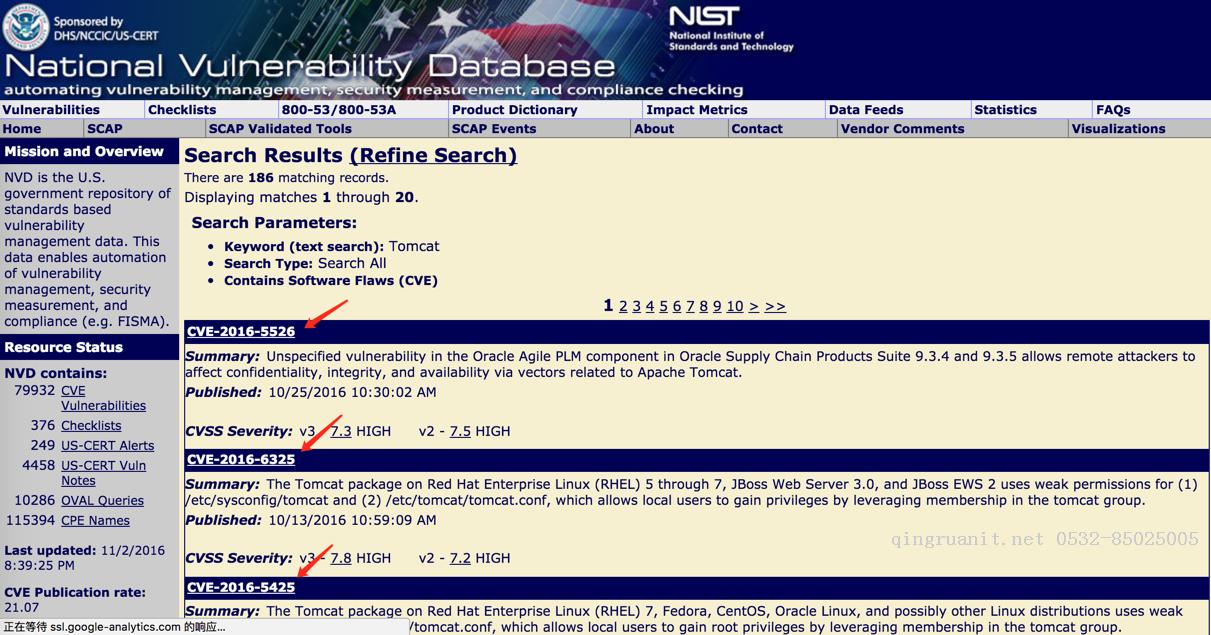This screenshot has width=1211, height=635.
Task: Go to results page 2
Action: point(623,307)
